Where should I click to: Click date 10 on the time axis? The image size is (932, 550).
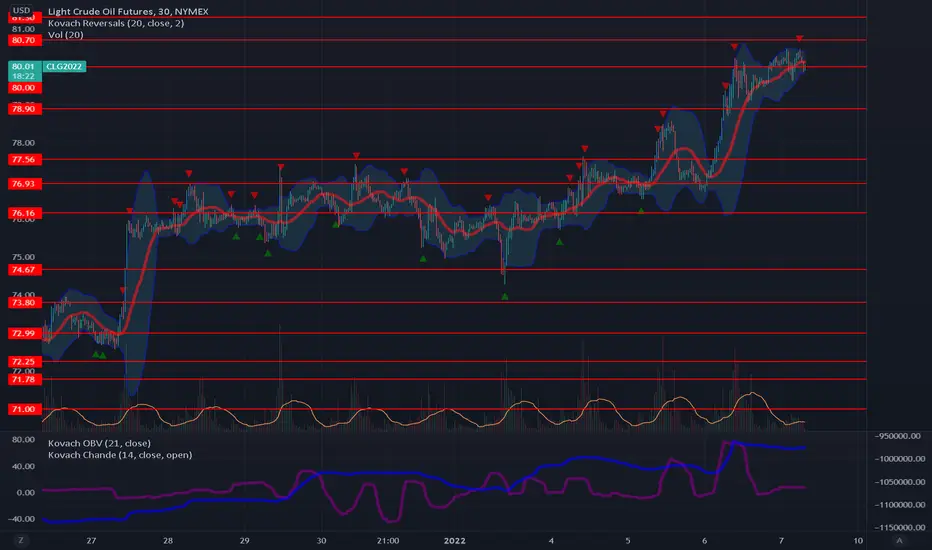858,540
